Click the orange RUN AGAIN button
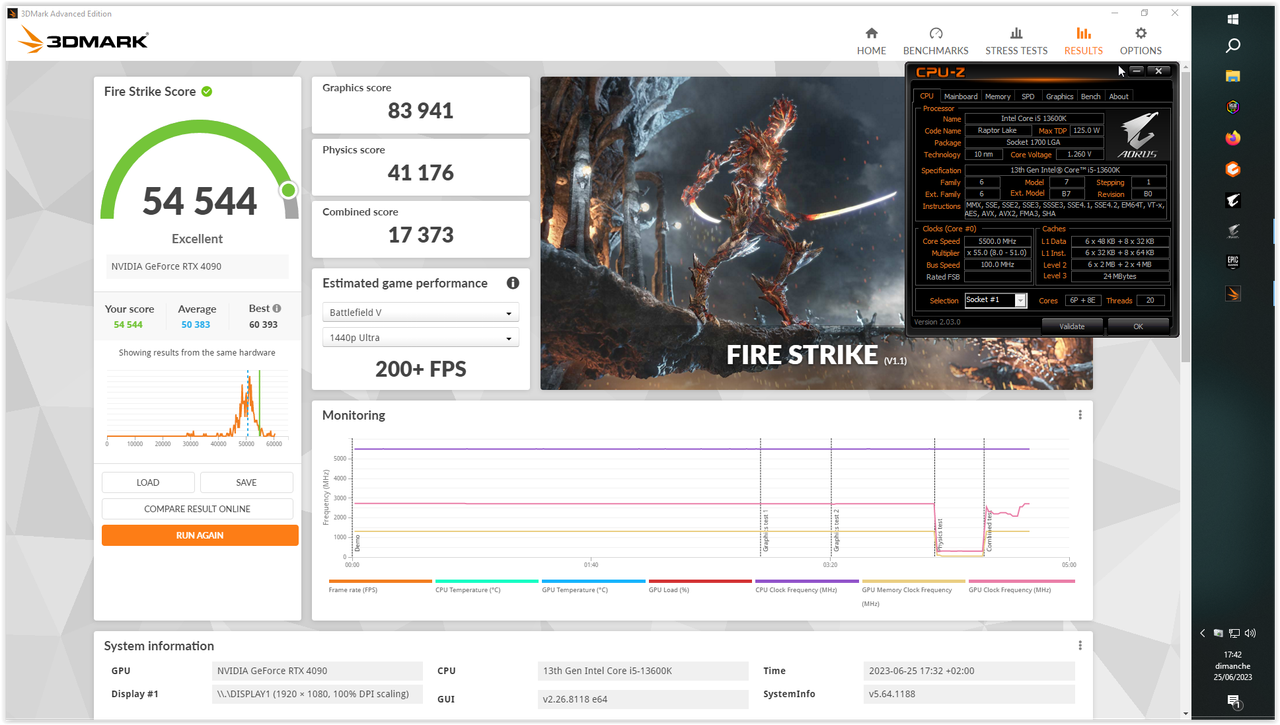1280x725 pixels. click(200, 535)
